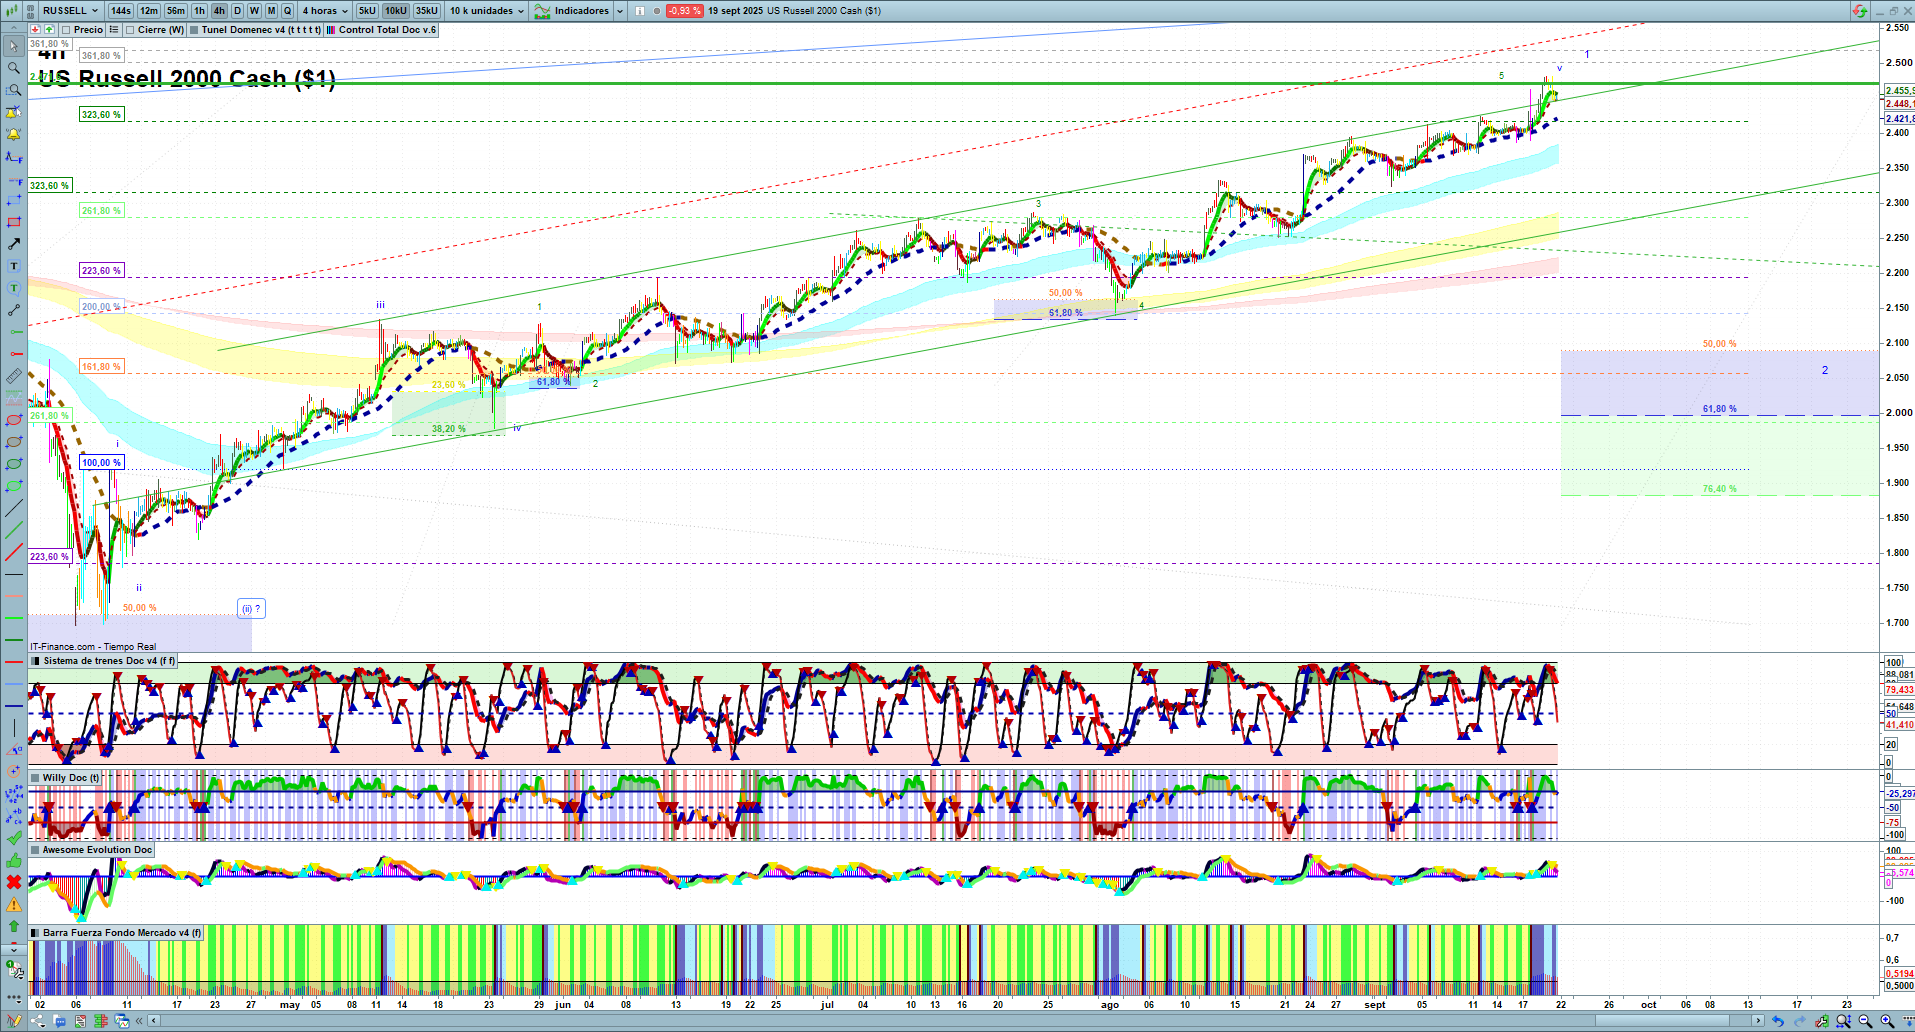This screenshot has width=1915, height=1032.
Task: Select the cursor pointer tool
Action: pos(13,46)
